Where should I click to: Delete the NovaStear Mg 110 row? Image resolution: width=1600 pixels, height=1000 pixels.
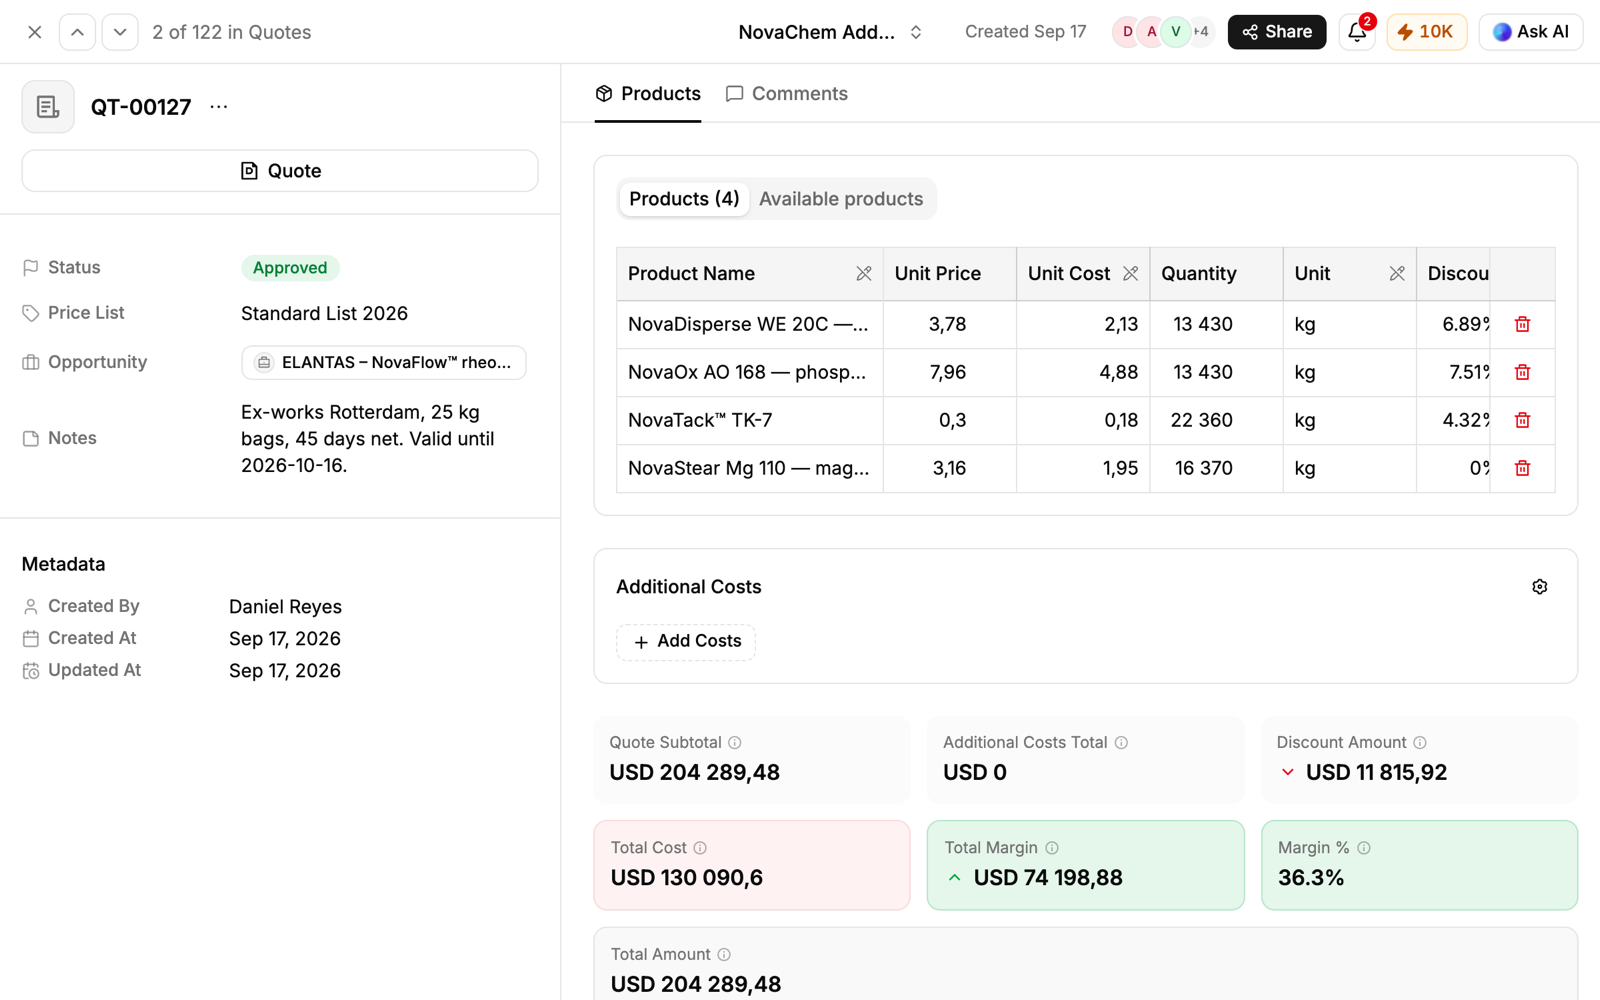[1522, 468]
